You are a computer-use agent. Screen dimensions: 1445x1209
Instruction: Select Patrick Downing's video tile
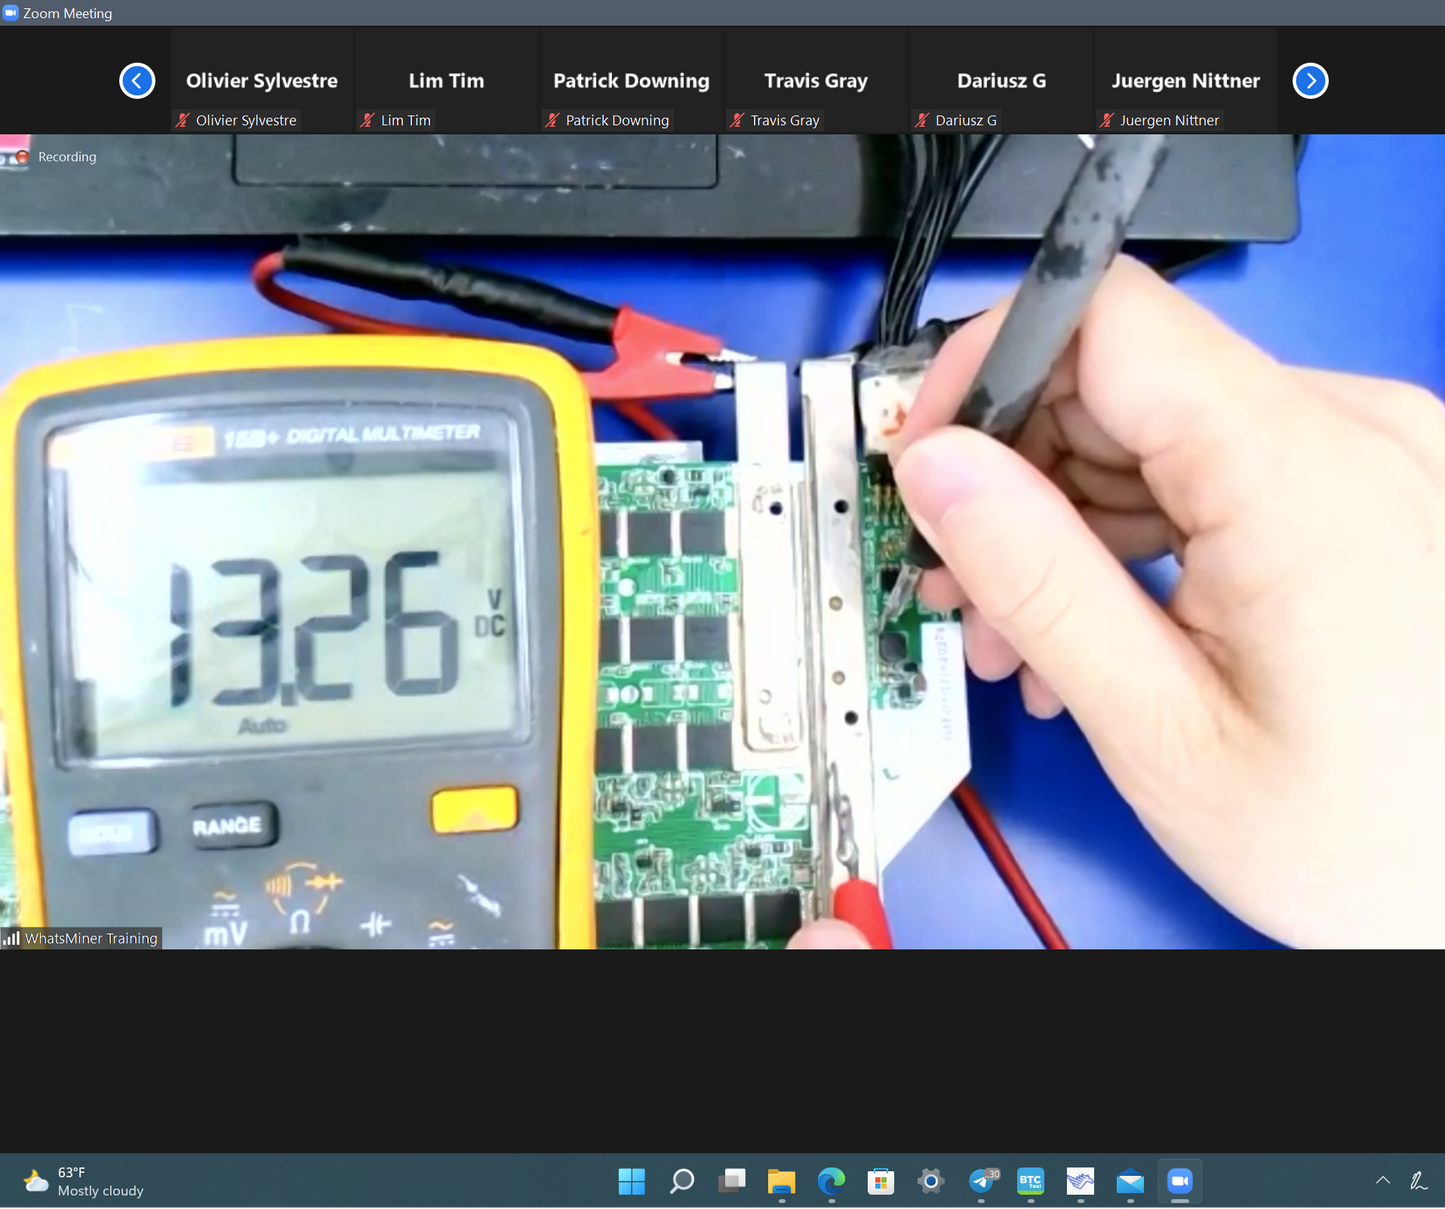tap(631, 81)
